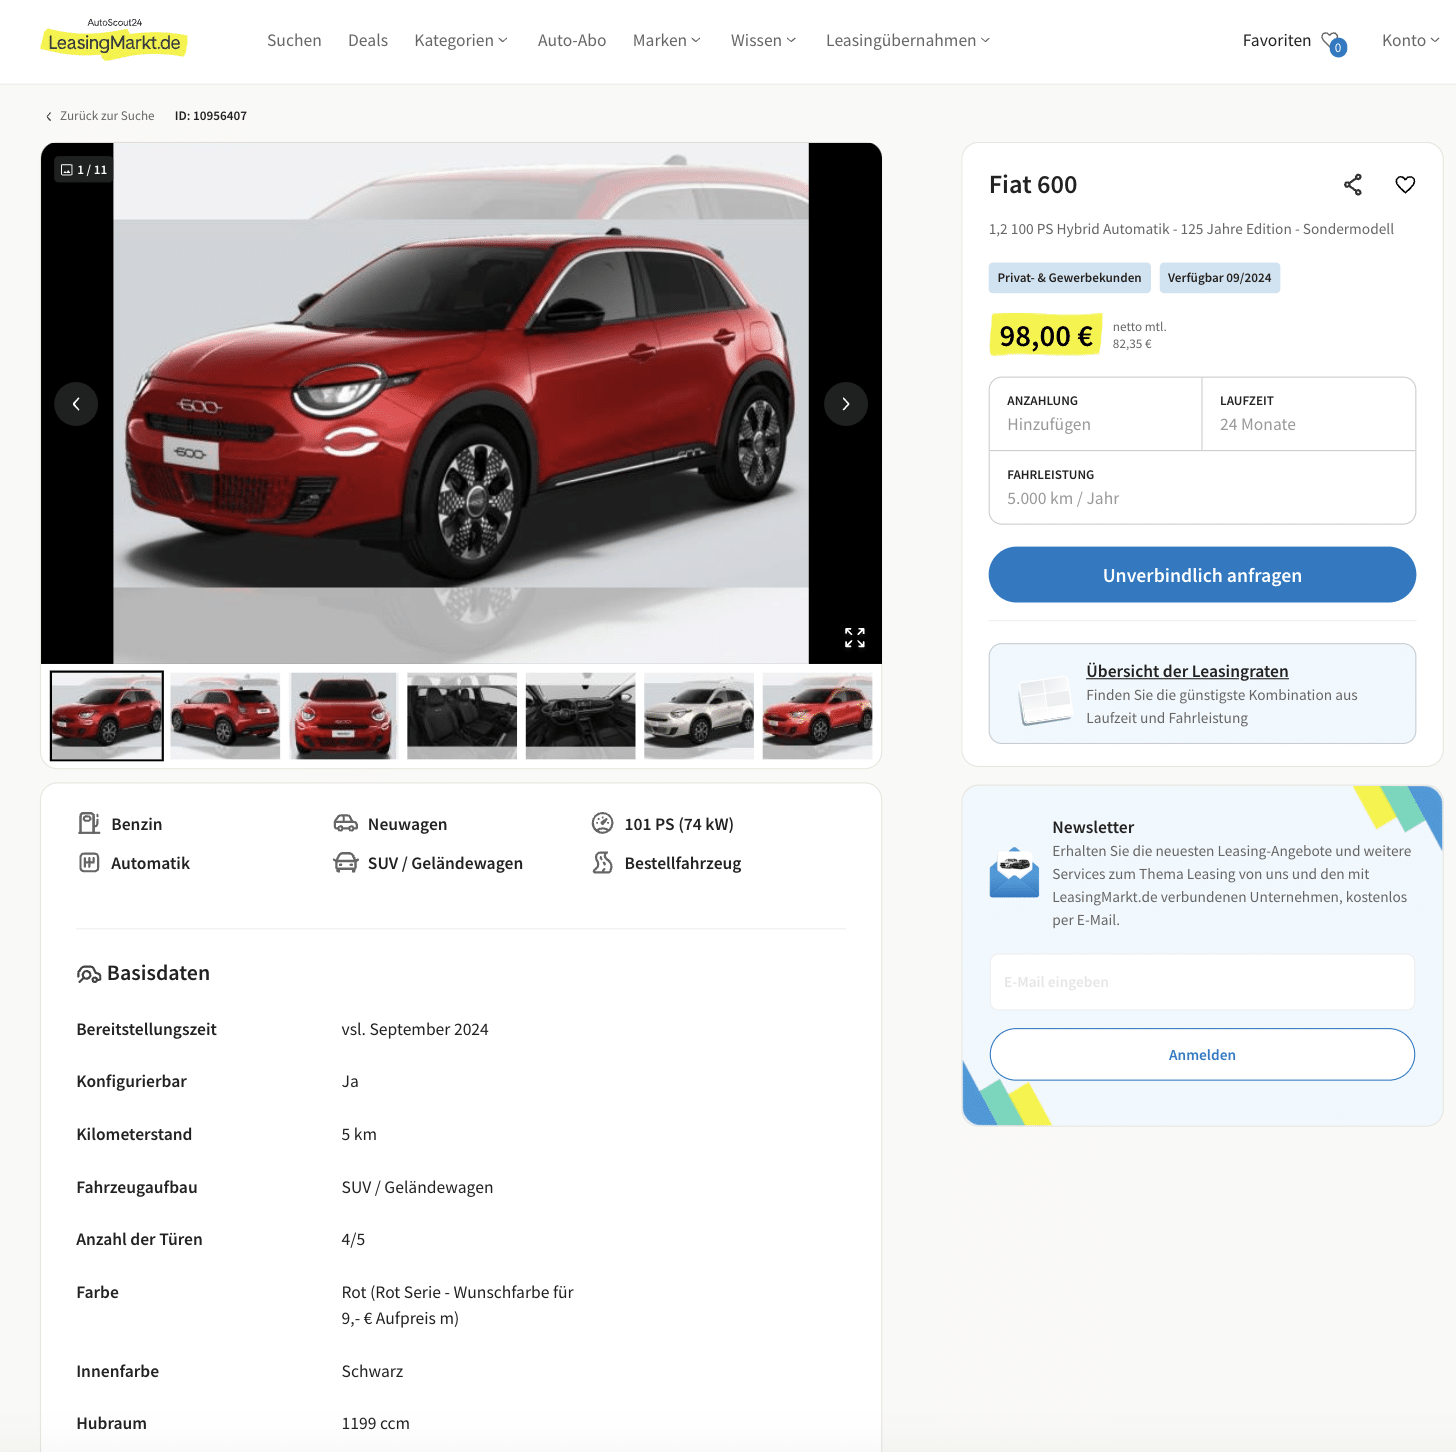Open the Auto-Abo menu item
The width and height of the screenshot is (1456, 1452).
(x=572, y=40)
